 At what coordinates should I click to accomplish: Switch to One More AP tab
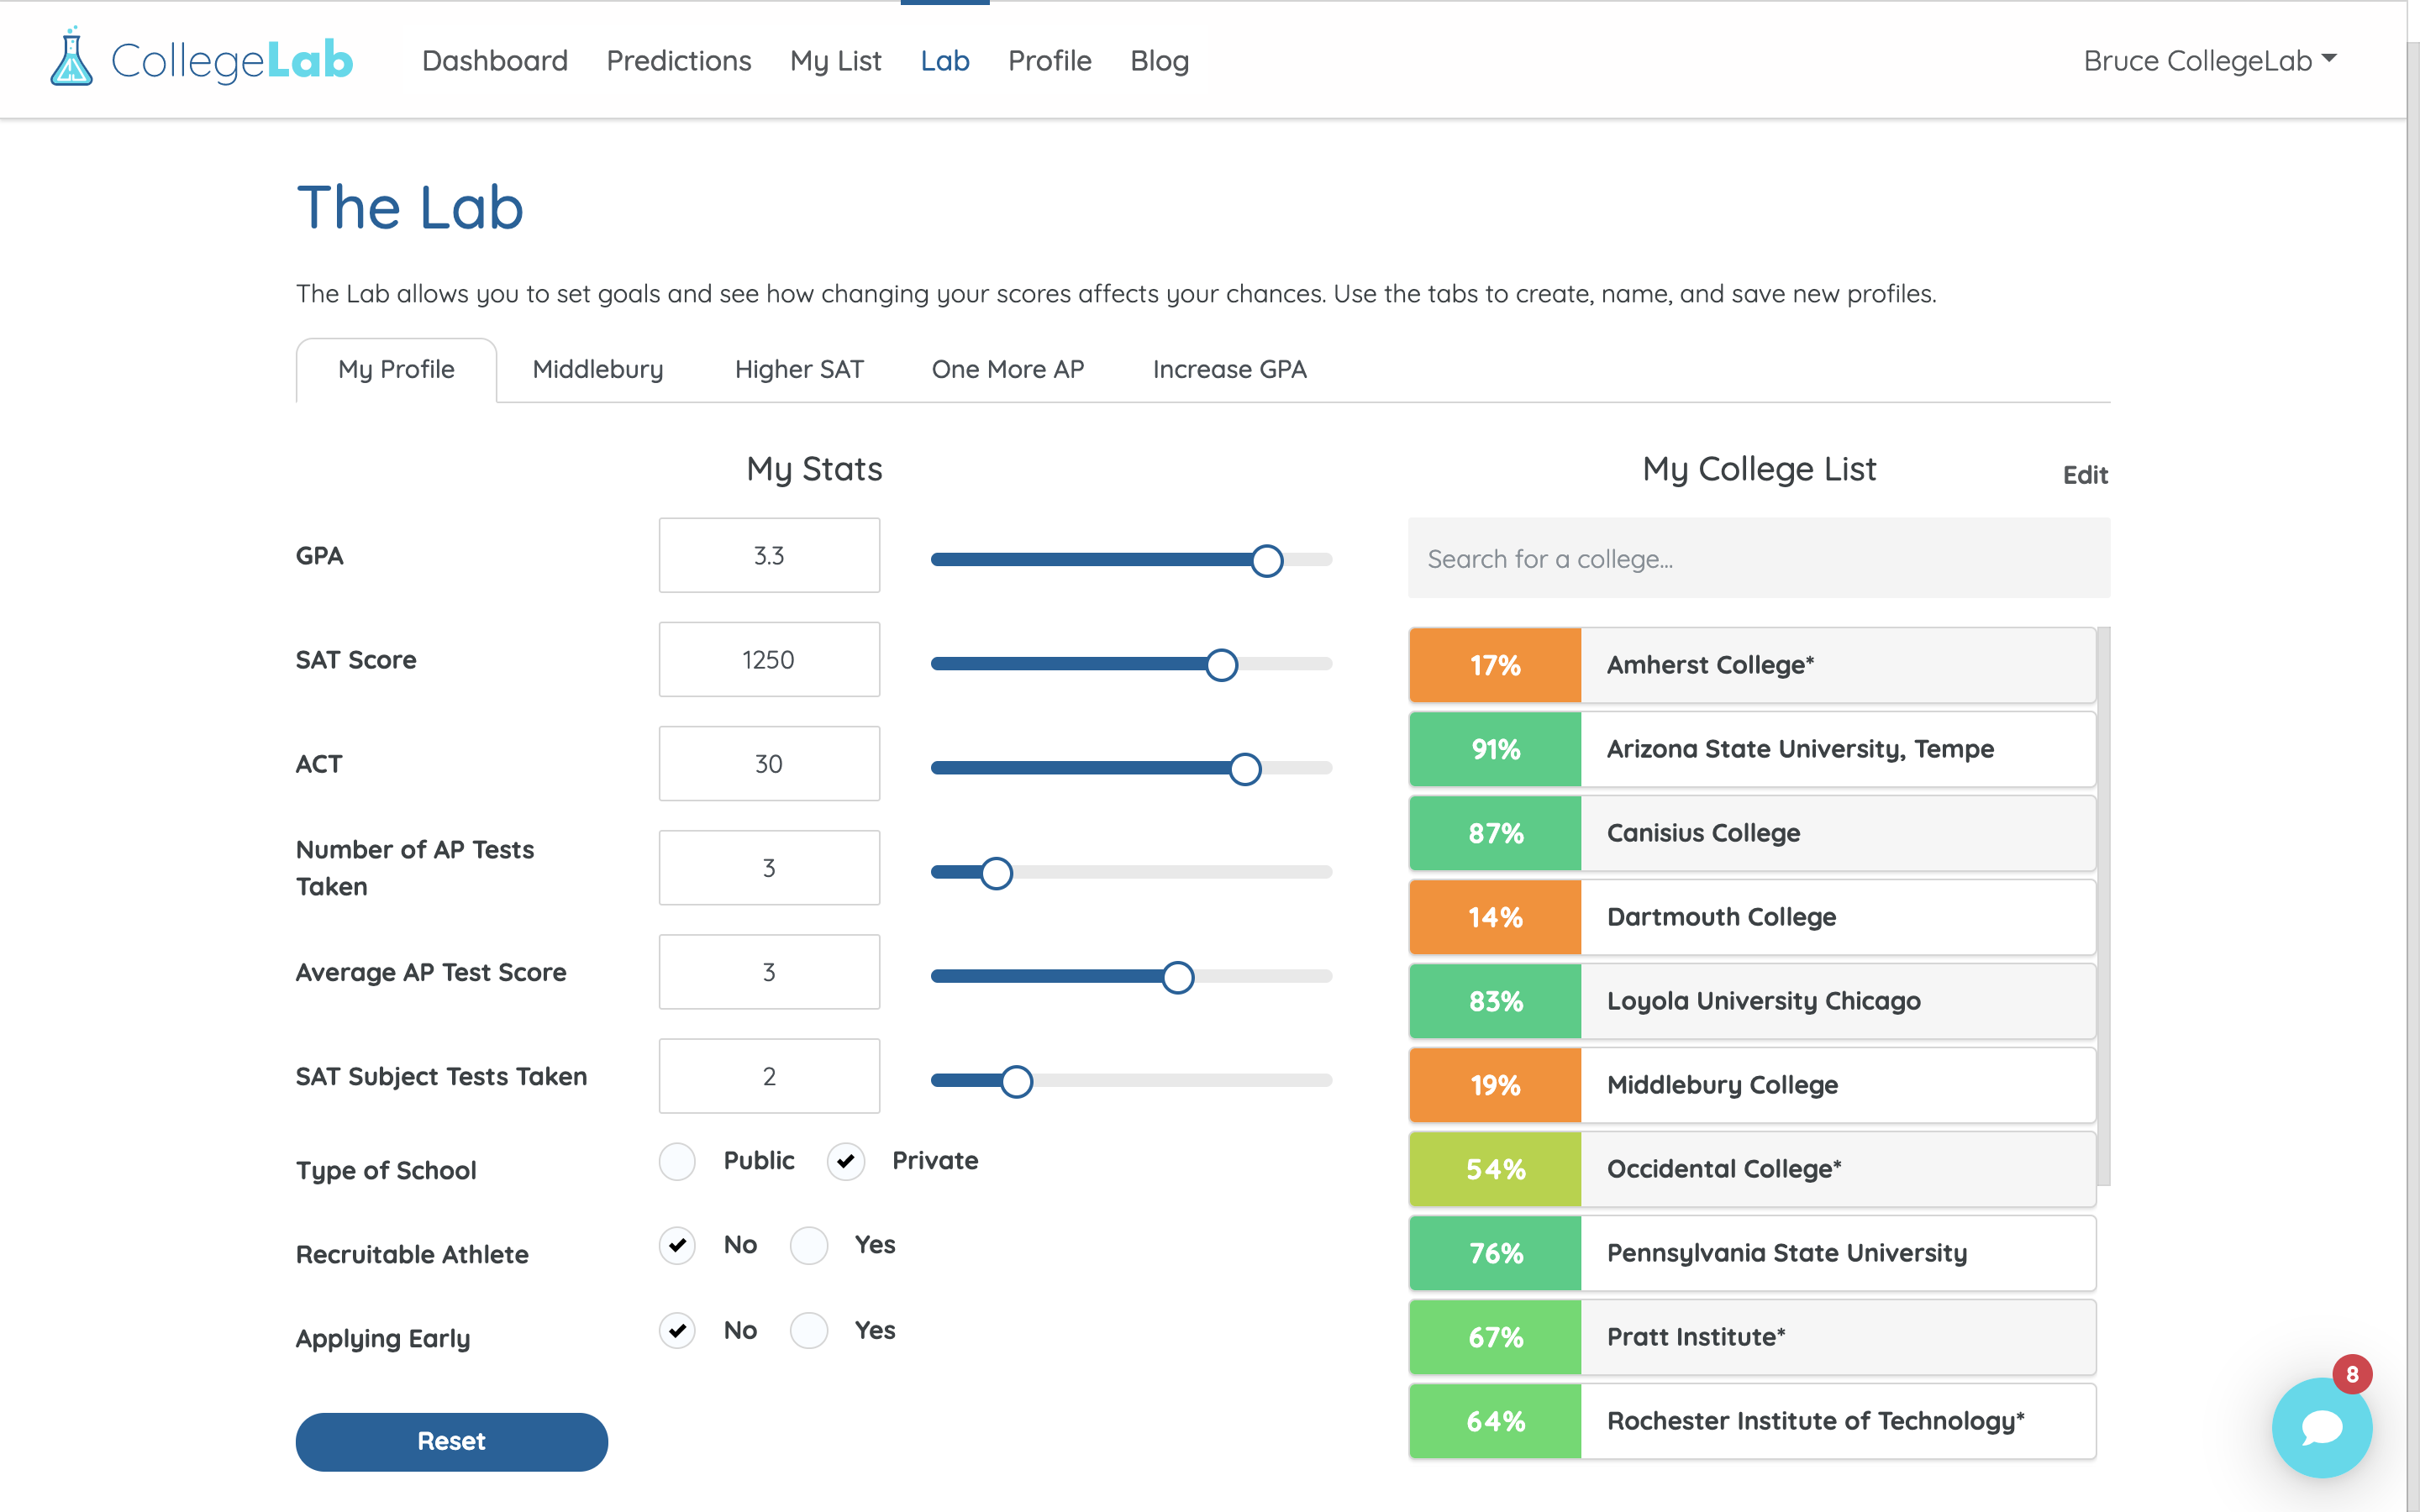point(1008,370)
